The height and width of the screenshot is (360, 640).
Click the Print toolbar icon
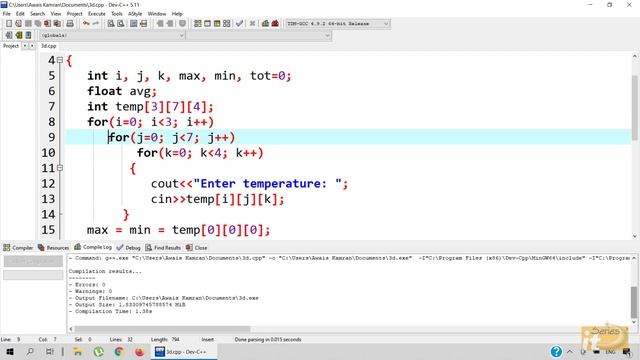[70, 24]
